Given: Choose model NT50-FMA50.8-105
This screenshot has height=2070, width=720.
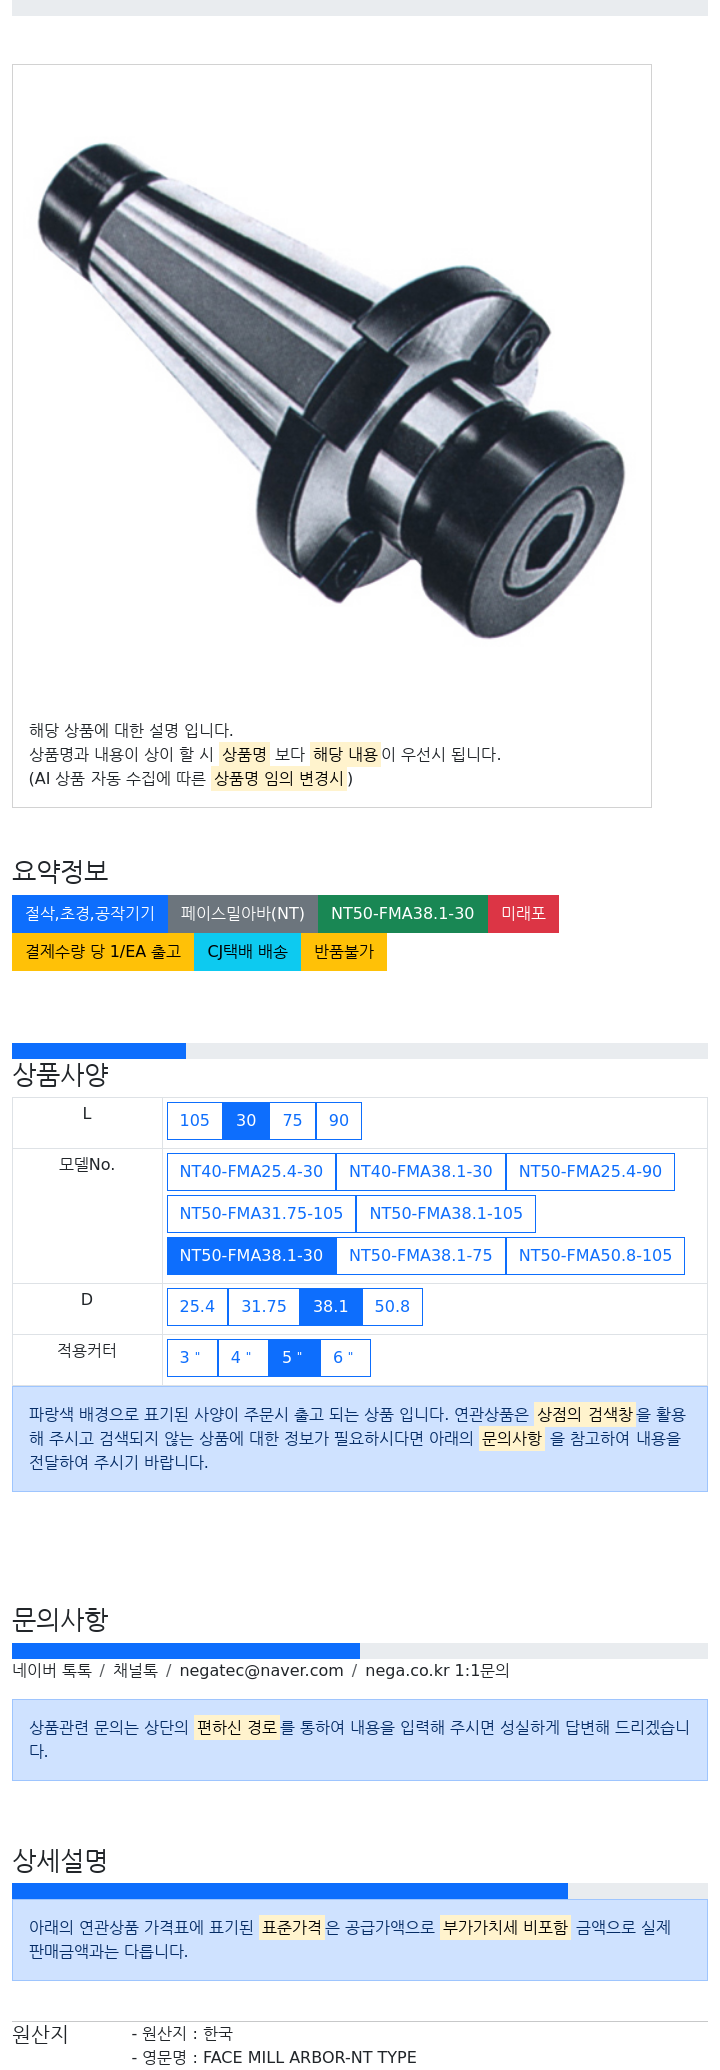Looking at the screenshot, I should pyautogui.click(x=595, y=1256).
